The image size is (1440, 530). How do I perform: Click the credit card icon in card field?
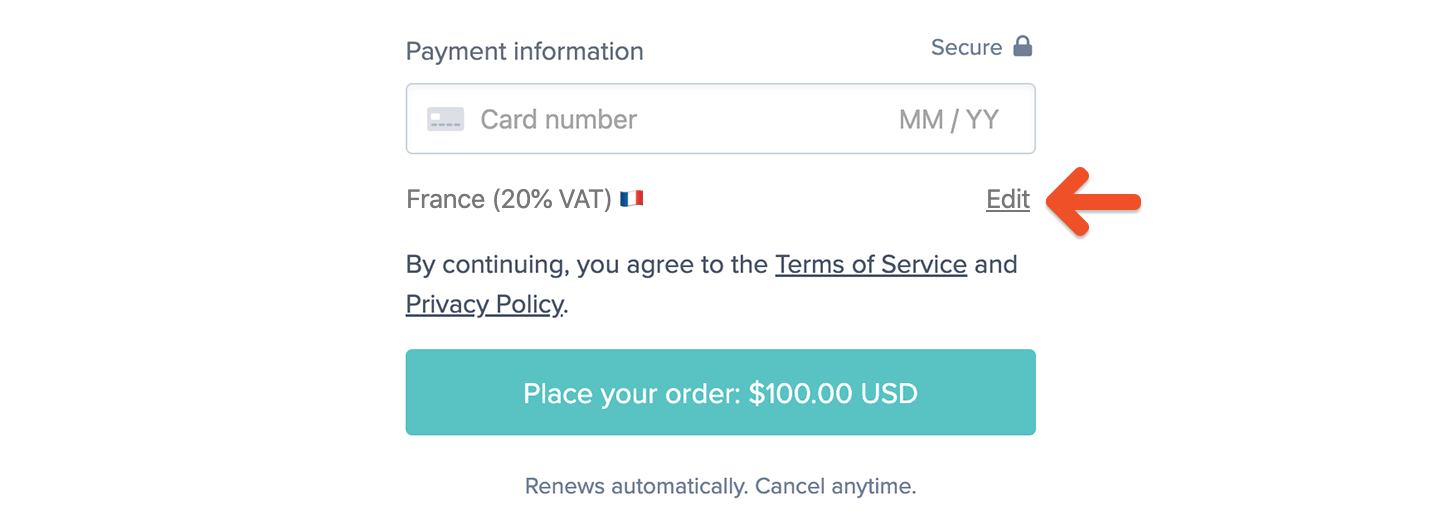(x=445, y=119)
